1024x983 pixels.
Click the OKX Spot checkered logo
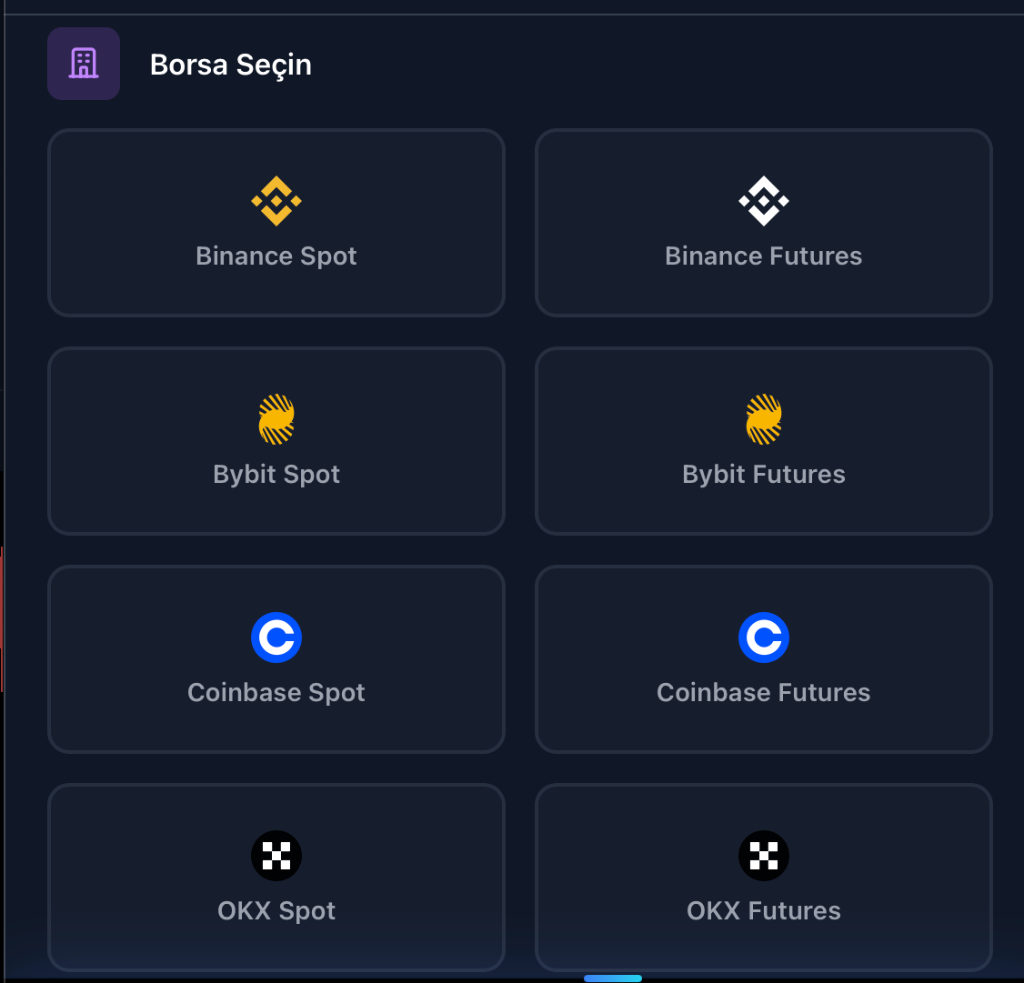click(x=276, y=856)
